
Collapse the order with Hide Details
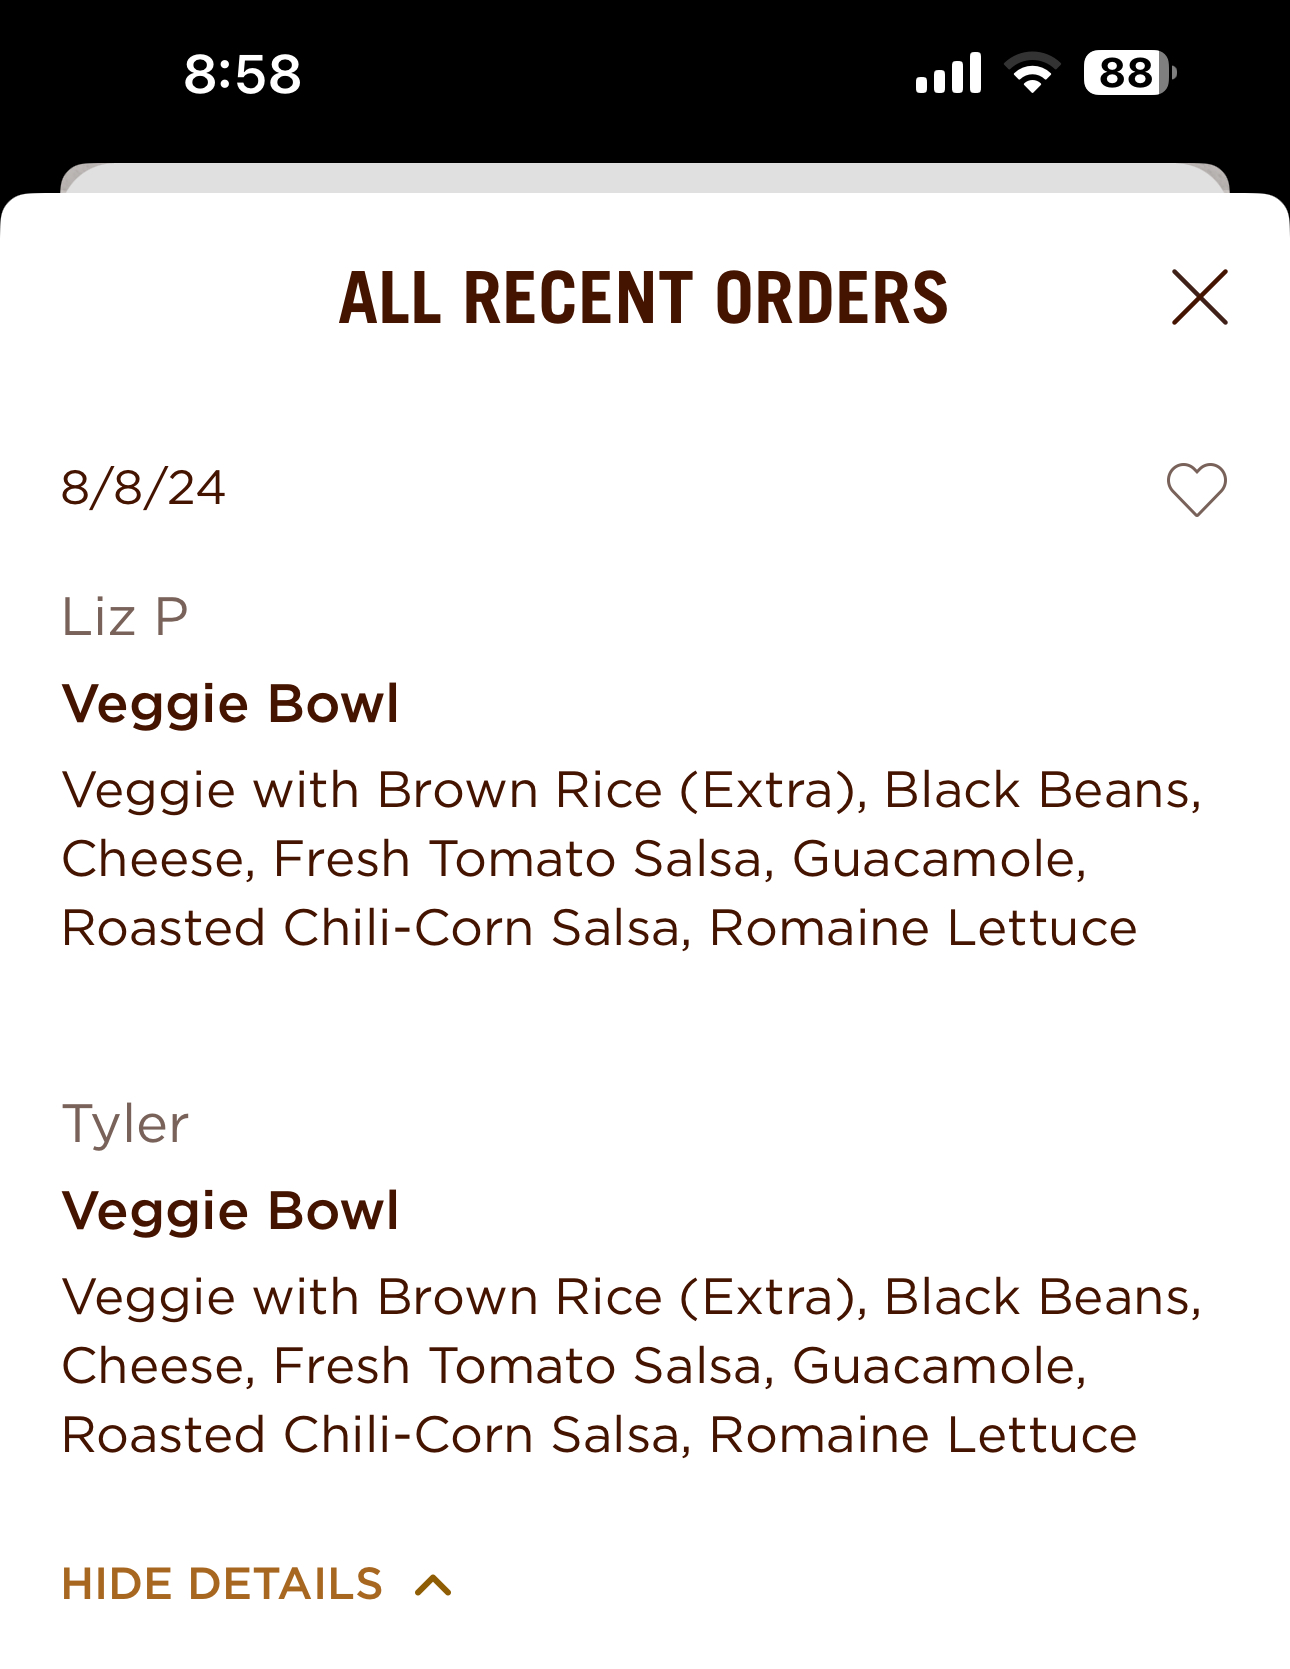click(222, 1584)
